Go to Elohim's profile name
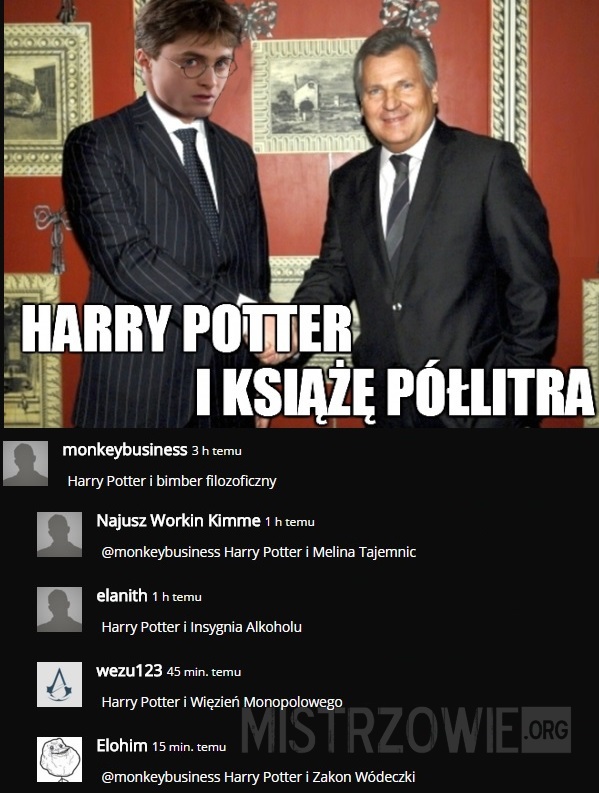Image resolution: width=599 pixels, height=793 pixels. [x=122, y=745]
